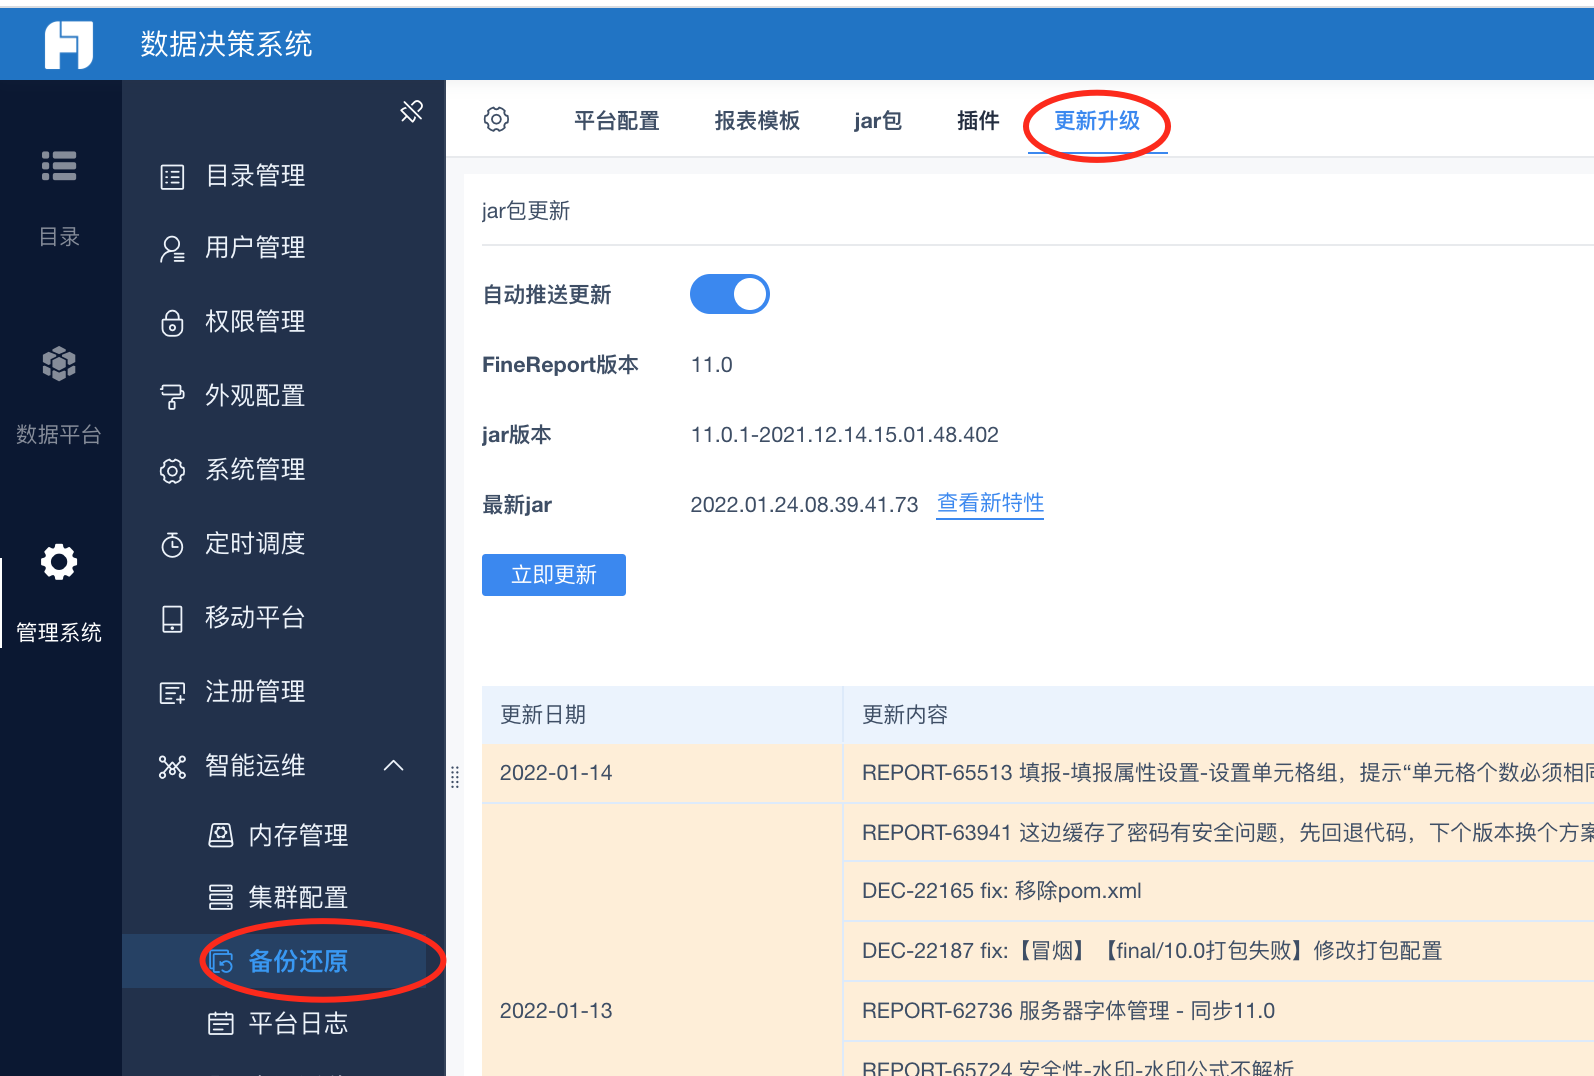Click the settings gear icon before 平台配置
Screen dimensions: 1594x1076
tap(496, 120)
